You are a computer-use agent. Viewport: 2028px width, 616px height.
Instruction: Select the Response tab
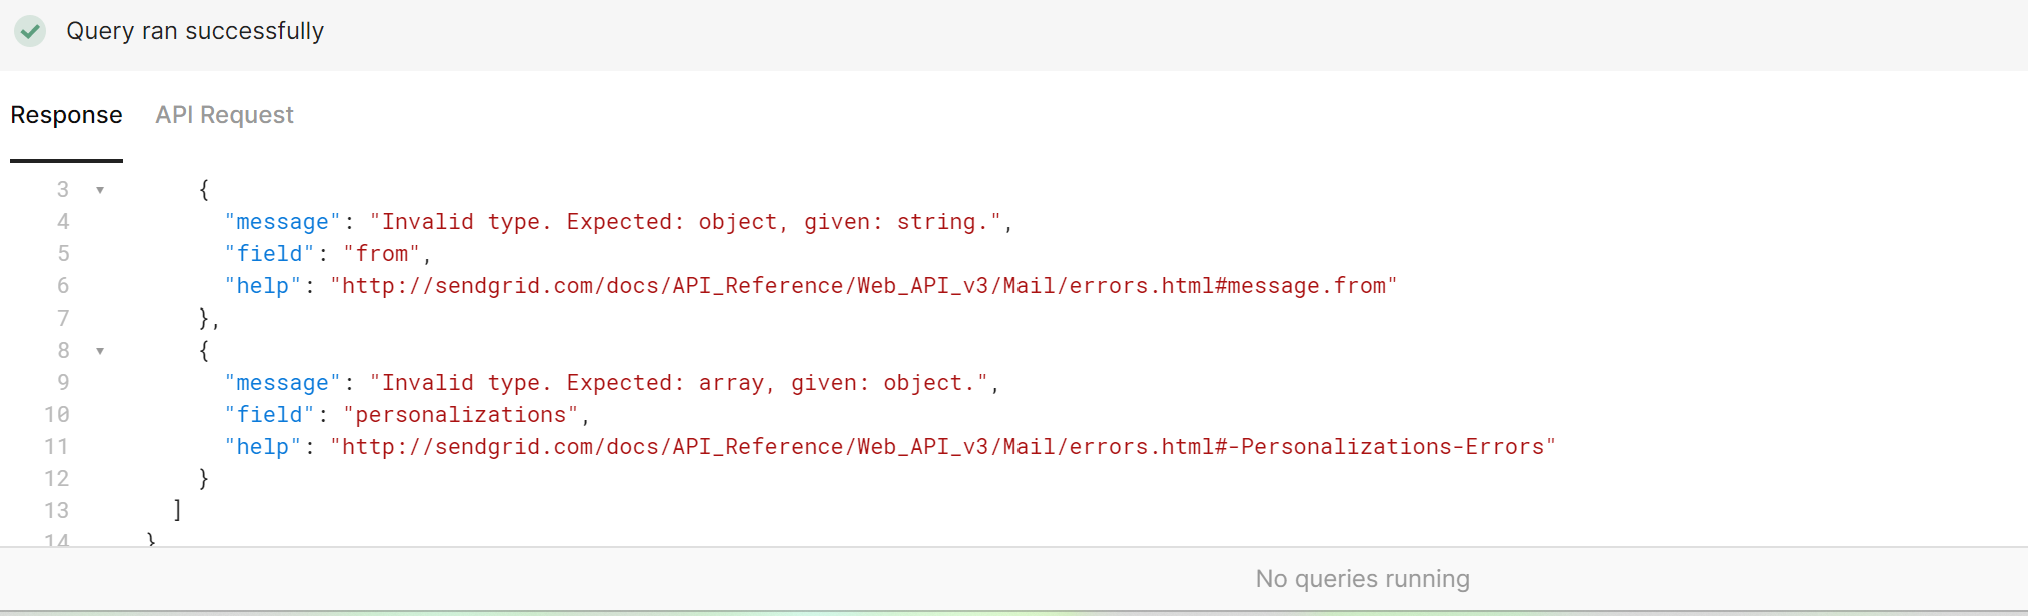[66, 115]
